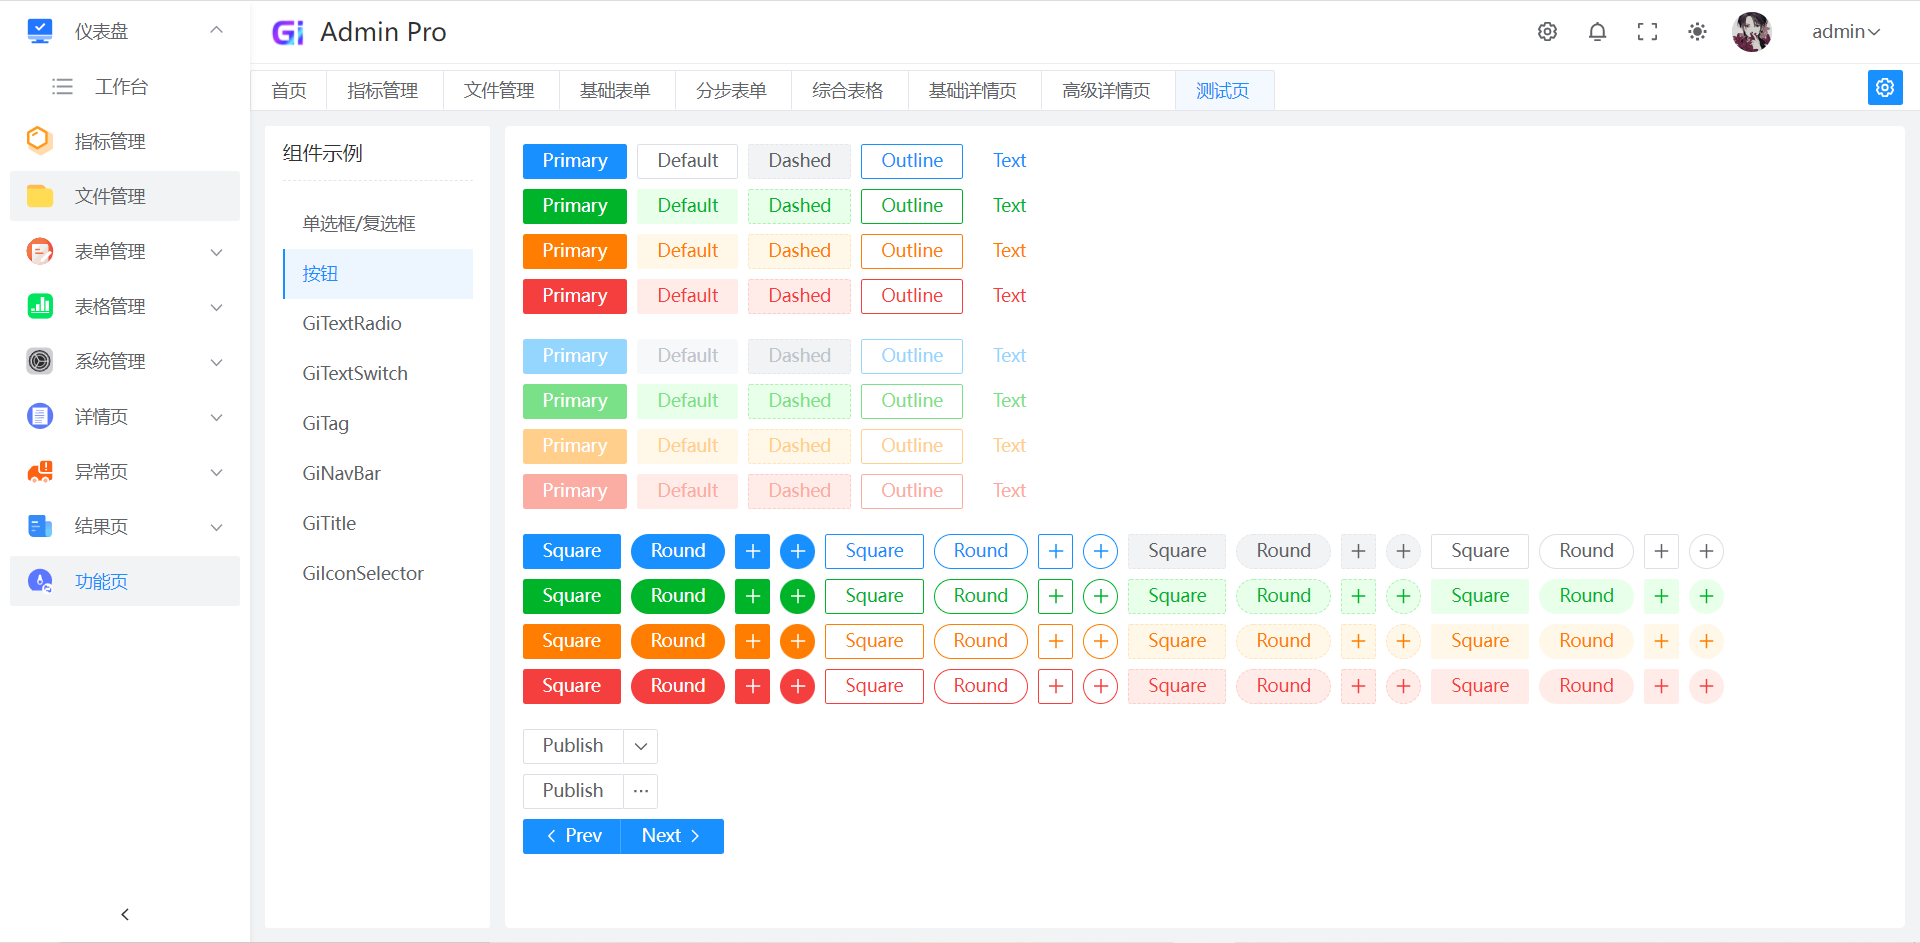This screenshot has height=943, width=1920.
Task: Open the admin user dropdown
Action: tap(1845, 31)
